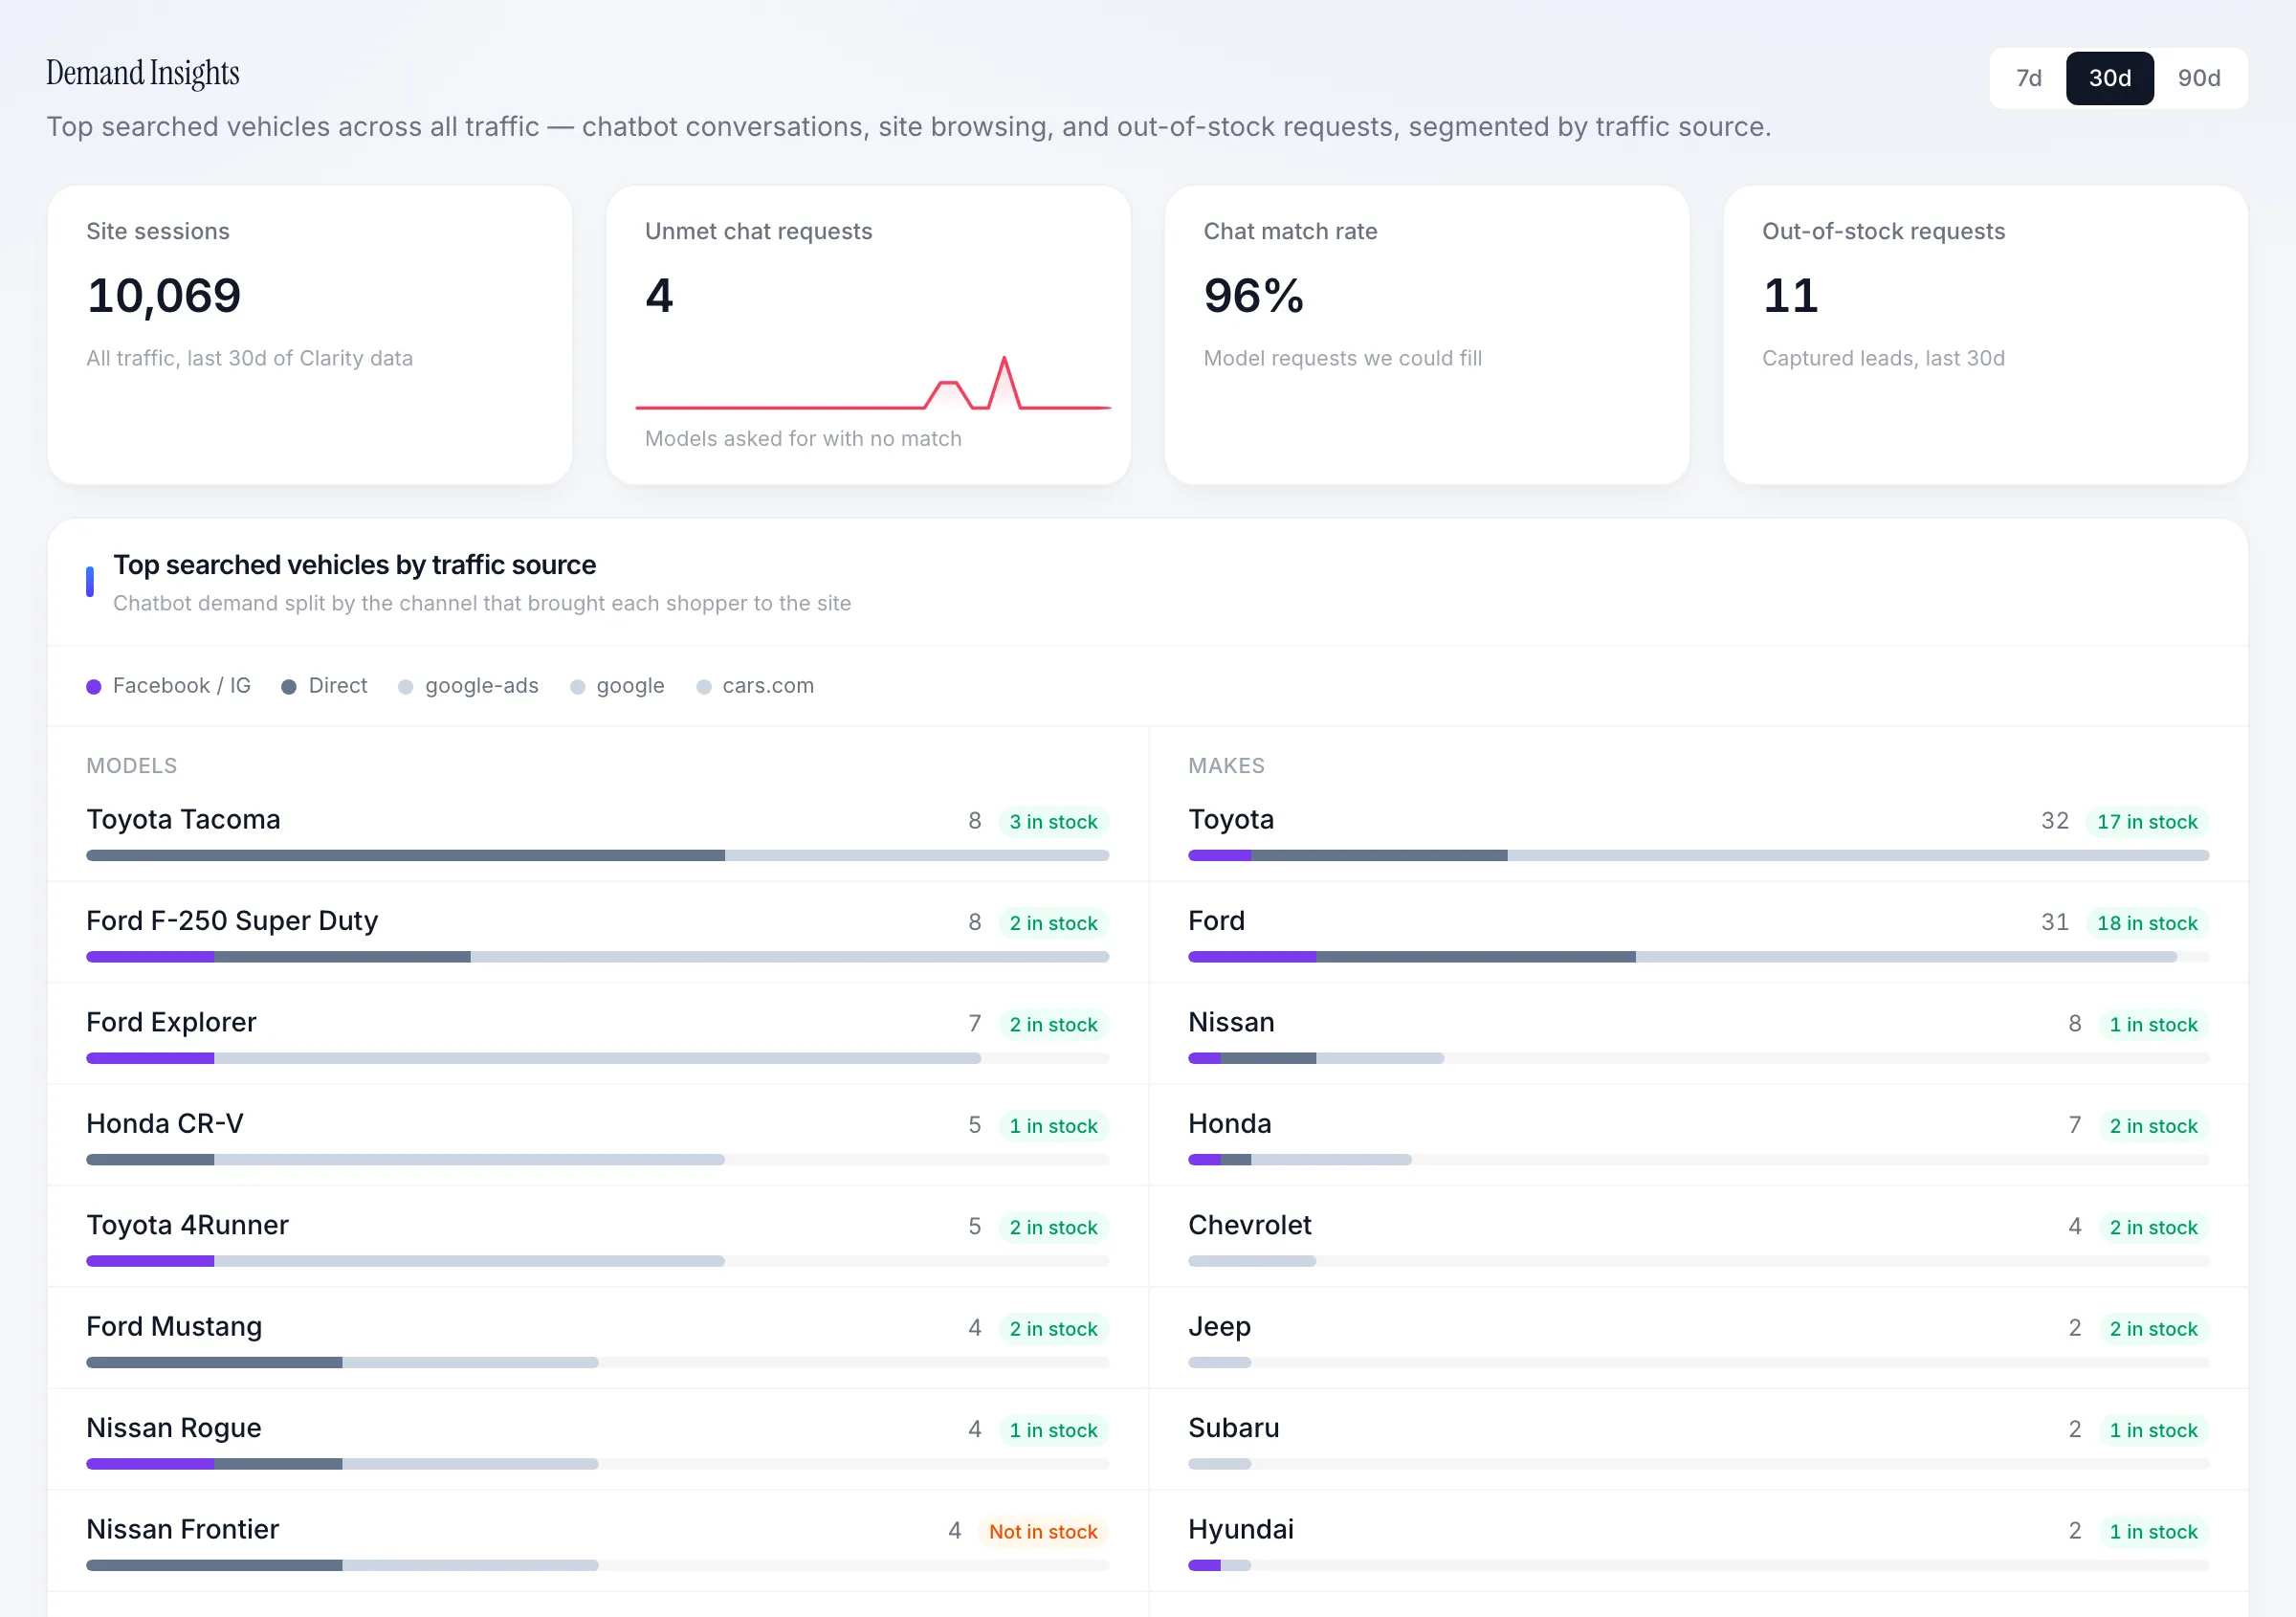Select the Toyota Tacoma model row
2296x1617 pixels.
point(598,832)
